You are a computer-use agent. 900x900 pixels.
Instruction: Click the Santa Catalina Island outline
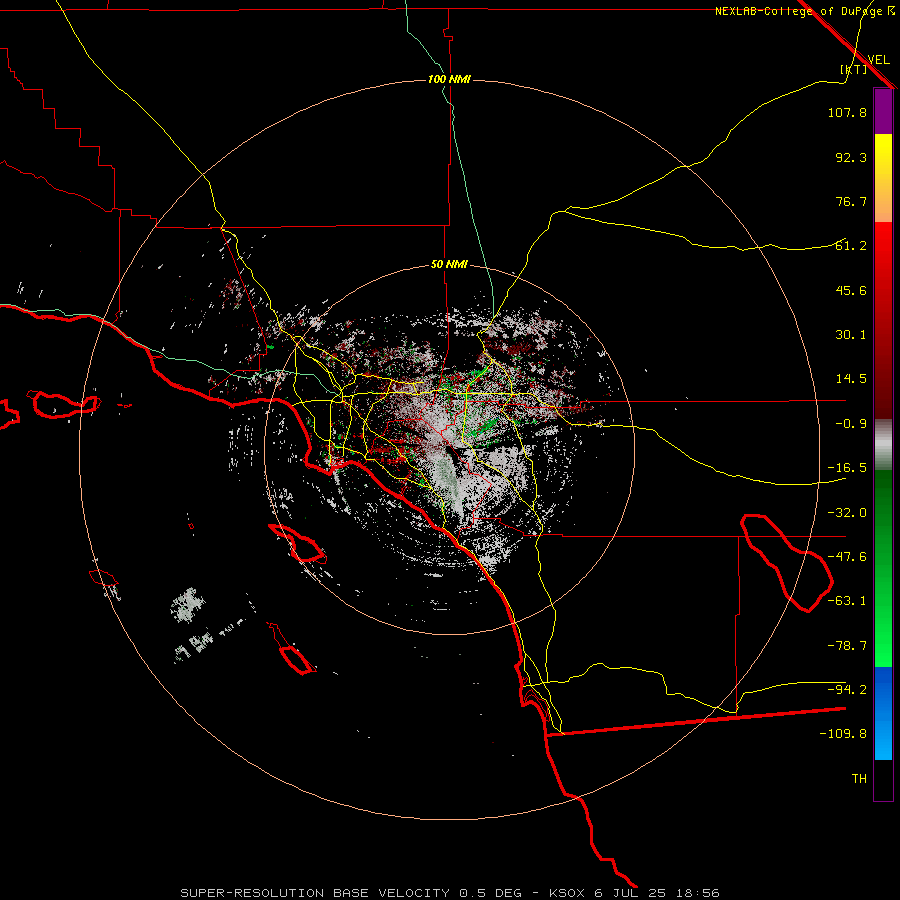point(298,542)
